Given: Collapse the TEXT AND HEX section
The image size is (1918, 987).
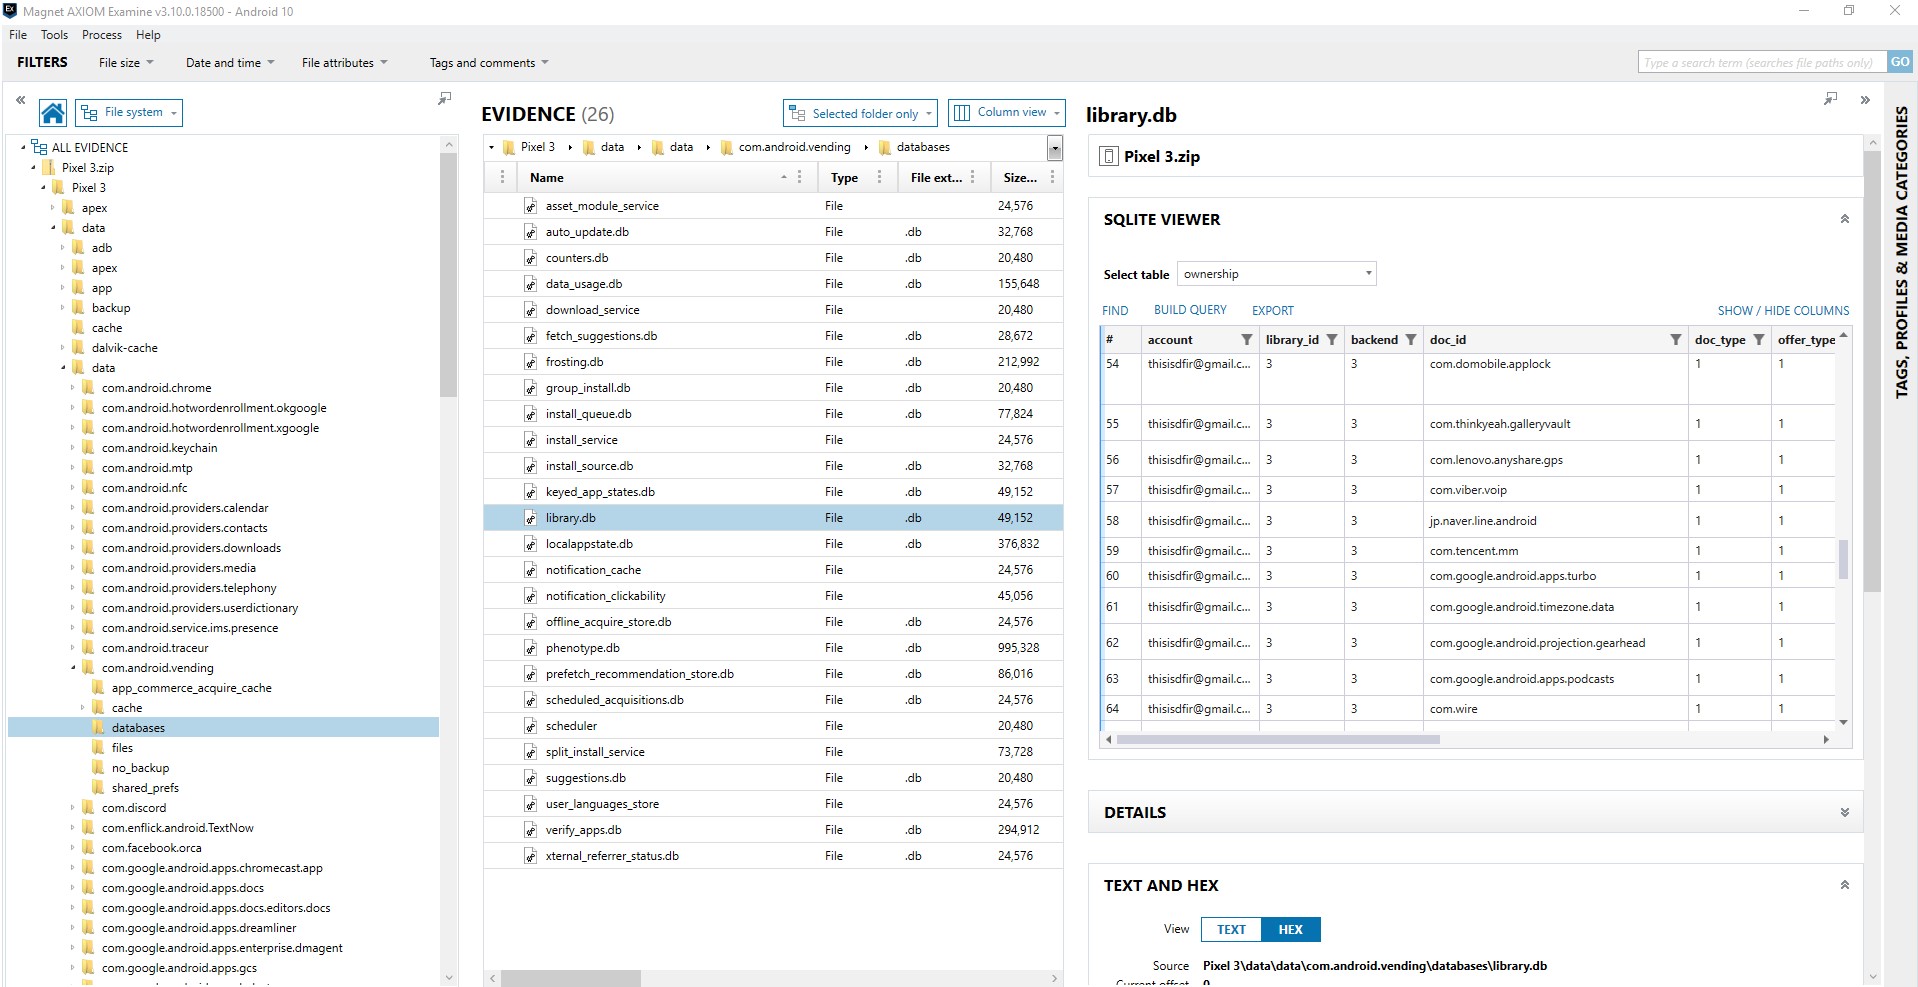Looking at the screenshot, I should click(x=1844, y=885).
